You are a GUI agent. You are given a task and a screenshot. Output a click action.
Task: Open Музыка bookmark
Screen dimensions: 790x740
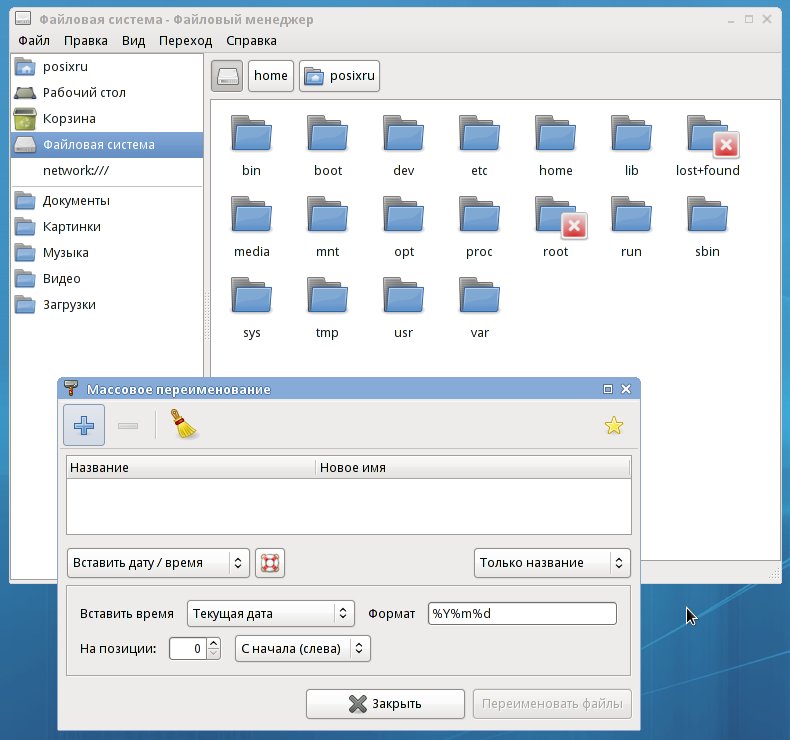107,253
